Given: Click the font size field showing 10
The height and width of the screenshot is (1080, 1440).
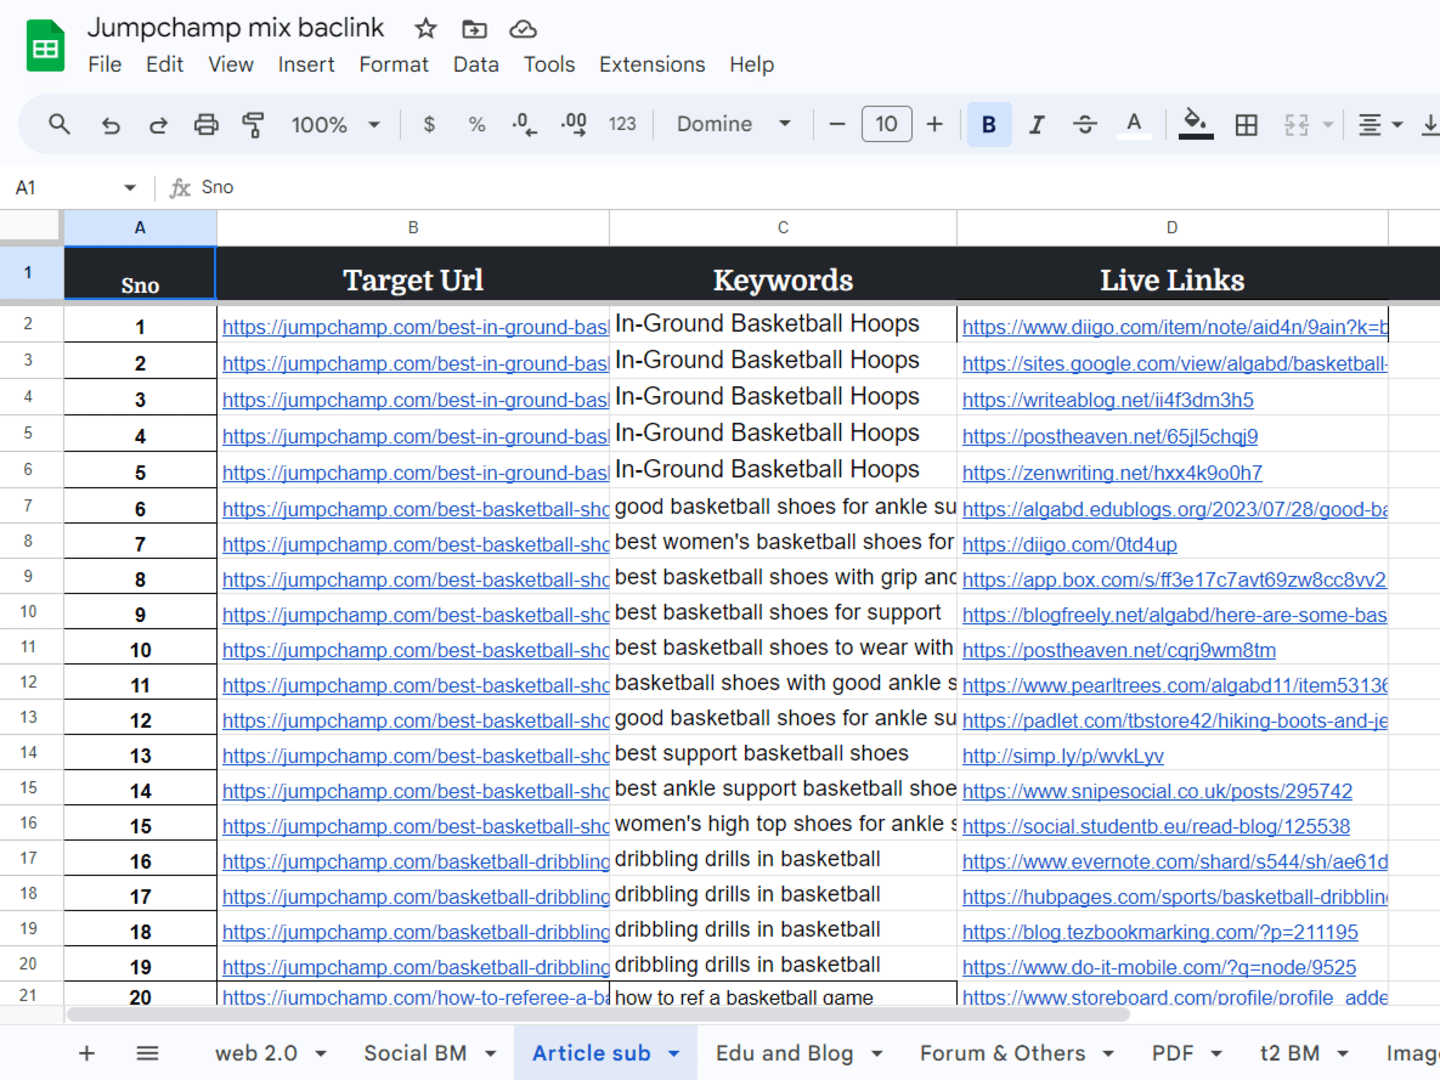Looking at the screenshot, I should (887, 124).
